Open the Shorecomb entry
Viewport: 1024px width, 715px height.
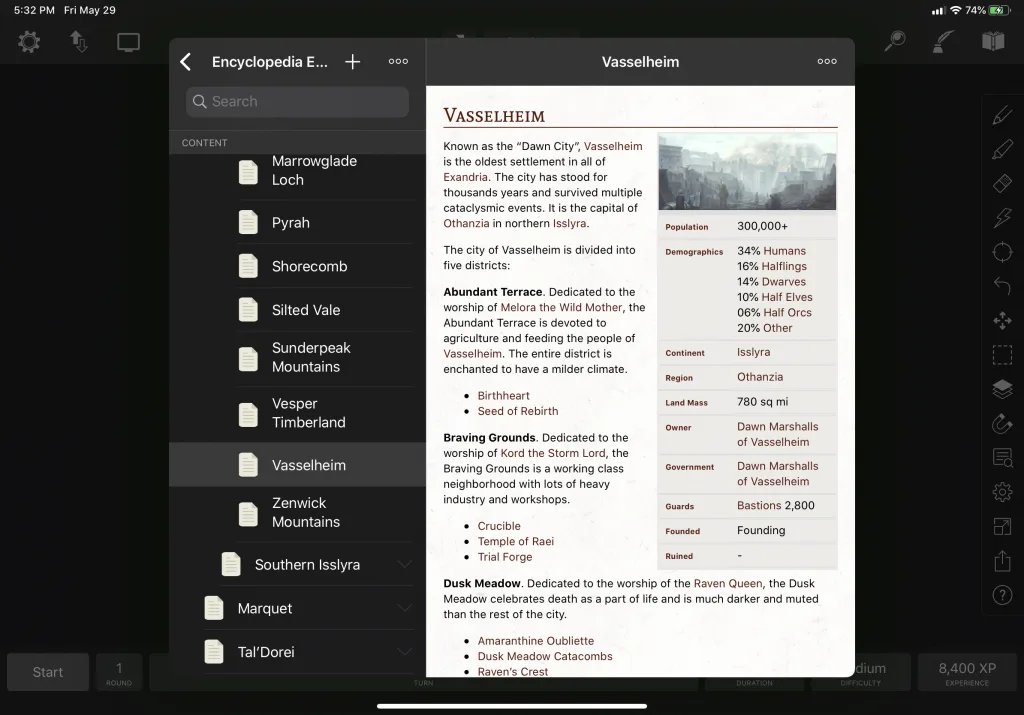[298, 266]
